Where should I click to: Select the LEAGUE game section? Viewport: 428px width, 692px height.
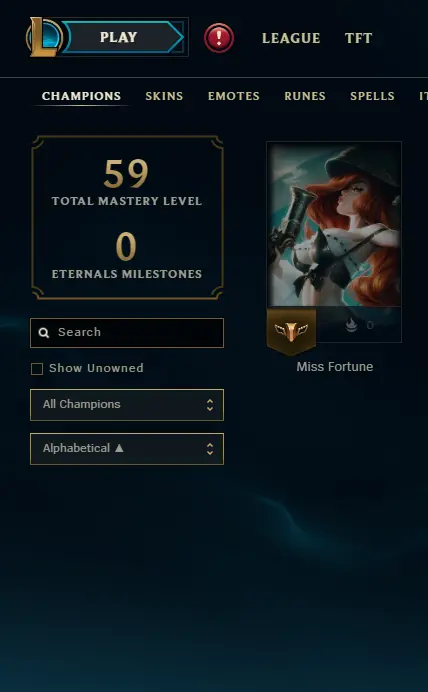[x=291, y=38]
